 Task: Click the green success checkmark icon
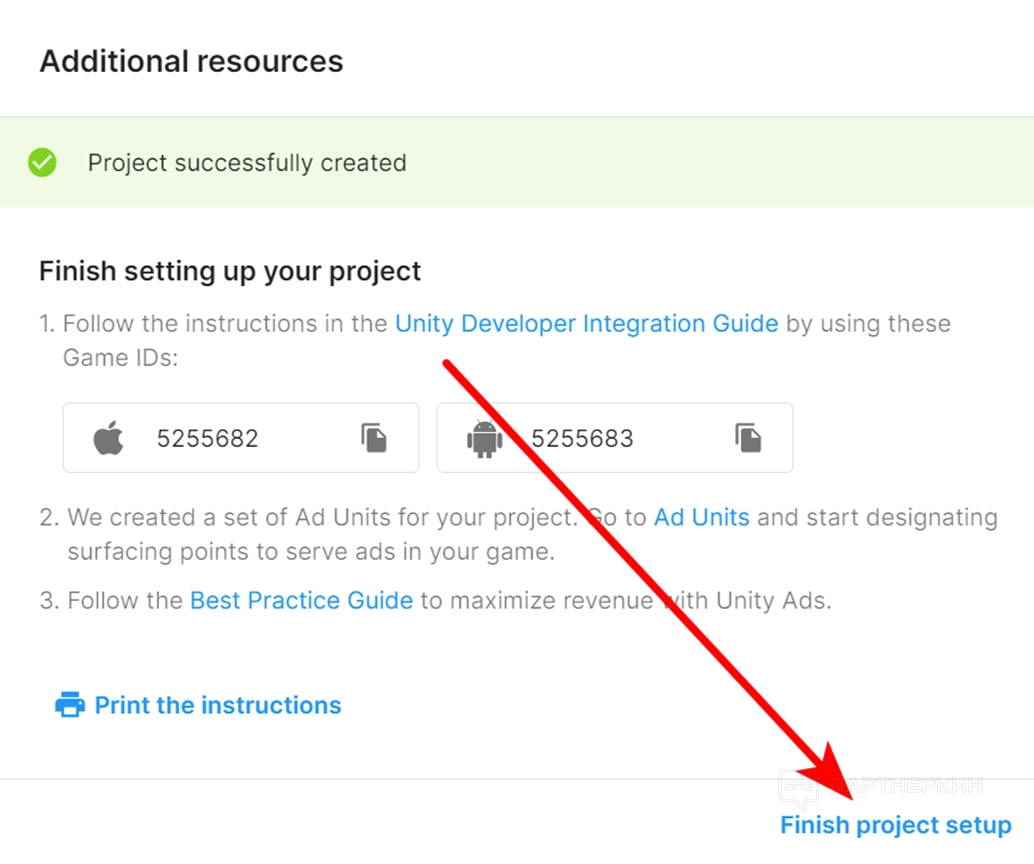click(42, 163)
